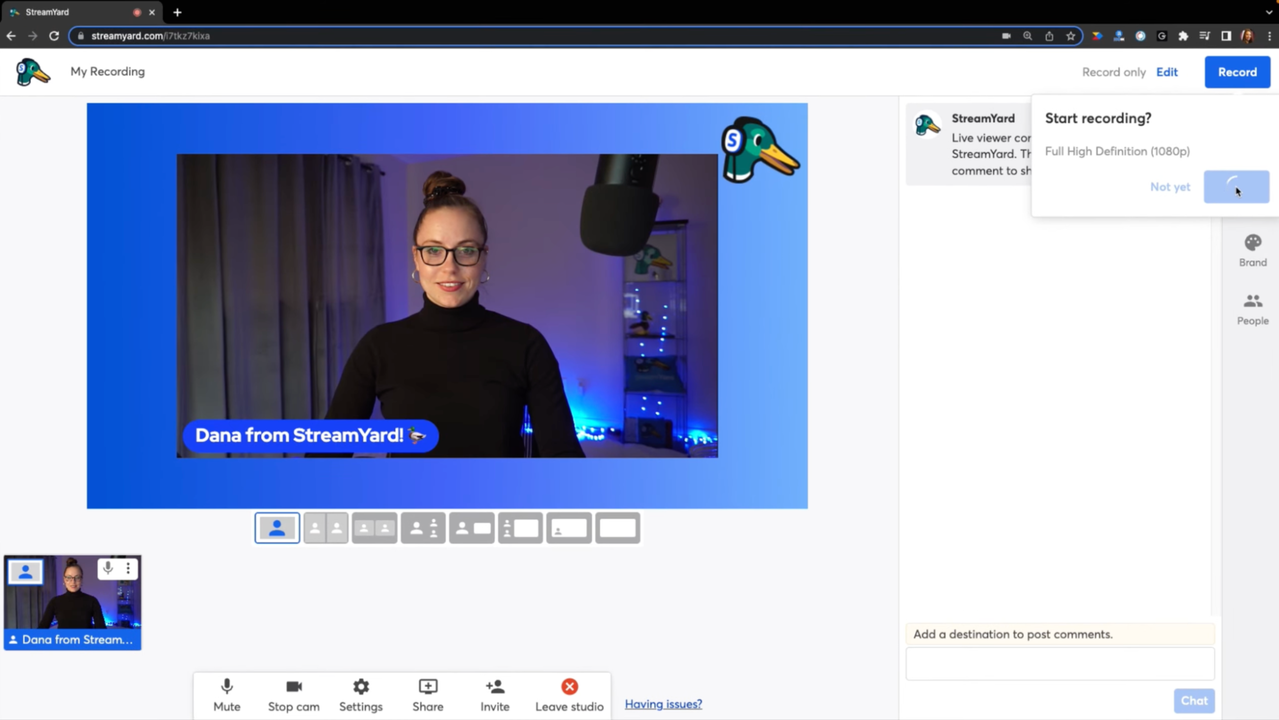Leave the studio

click(x=569, y=694)
